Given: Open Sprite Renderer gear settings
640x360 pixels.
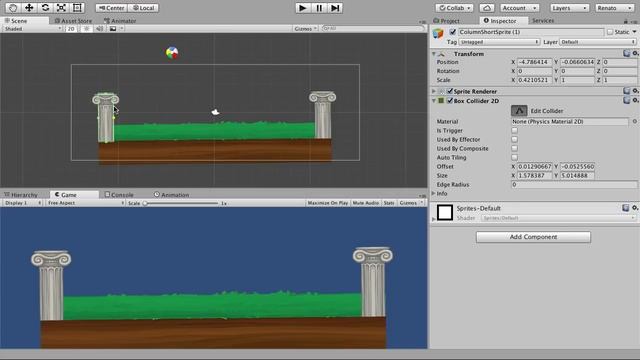Looking at the screenshot, I should tap(635, 91).
